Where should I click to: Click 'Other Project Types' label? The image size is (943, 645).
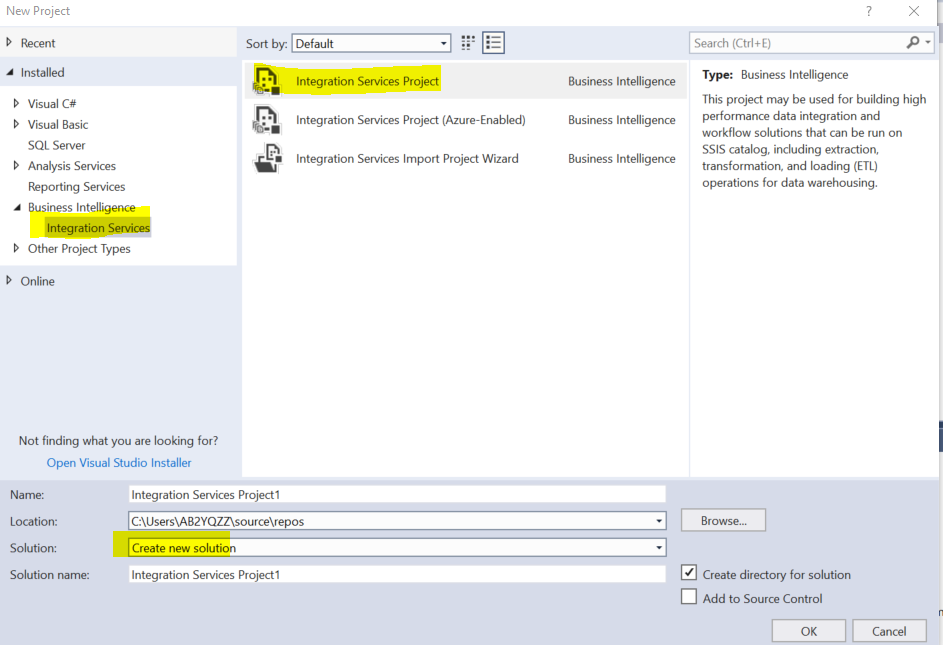click(79, 248)
